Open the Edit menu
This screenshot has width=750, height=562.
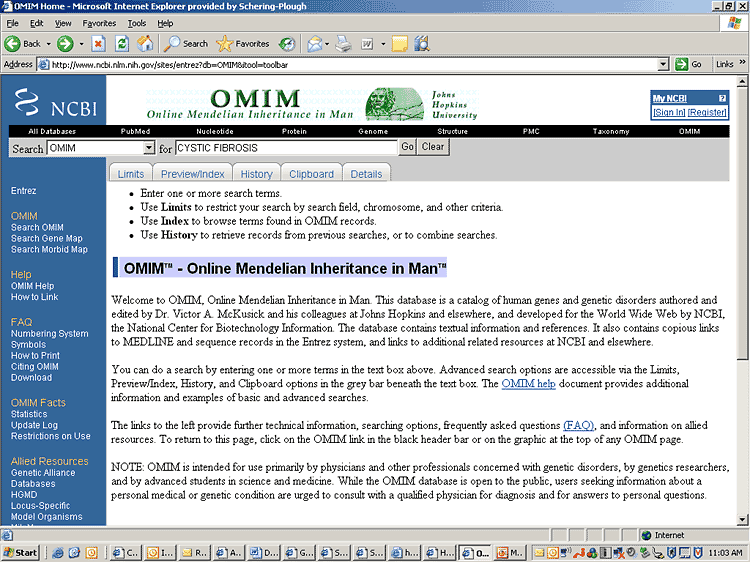point(36,23)
